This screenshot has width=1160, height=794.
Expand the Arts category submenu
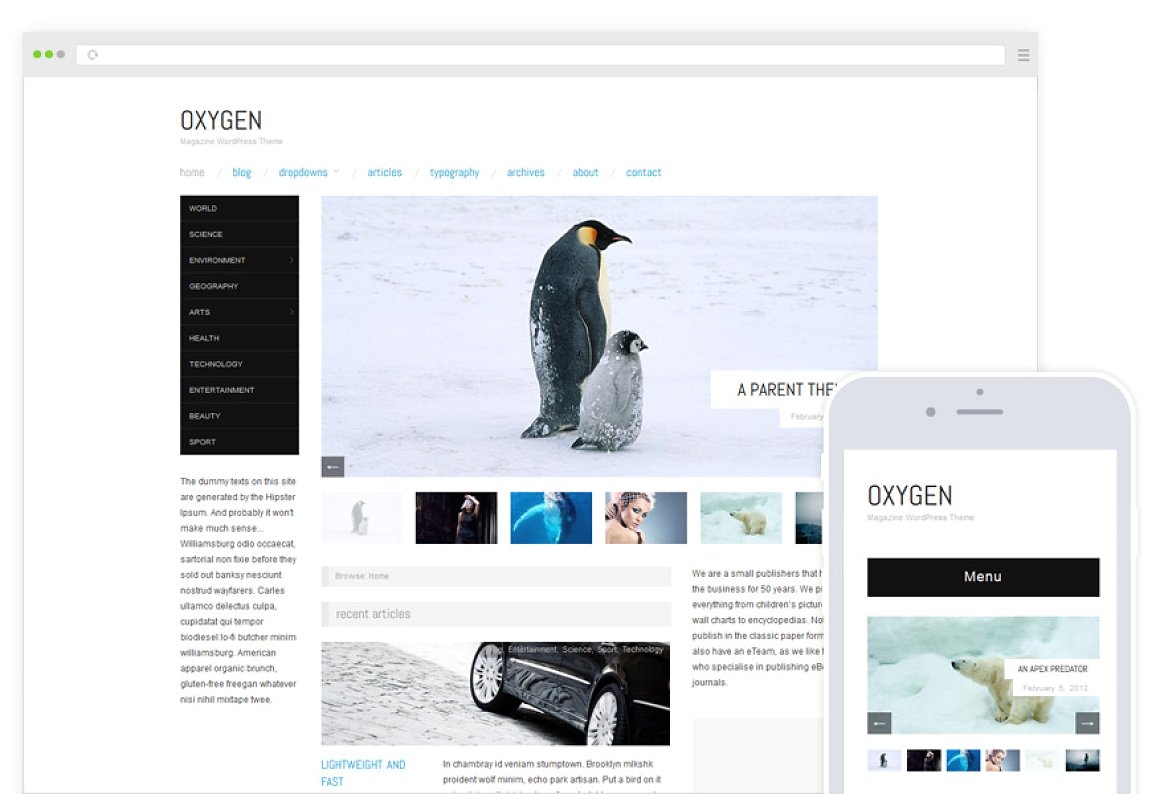point(291,312)
